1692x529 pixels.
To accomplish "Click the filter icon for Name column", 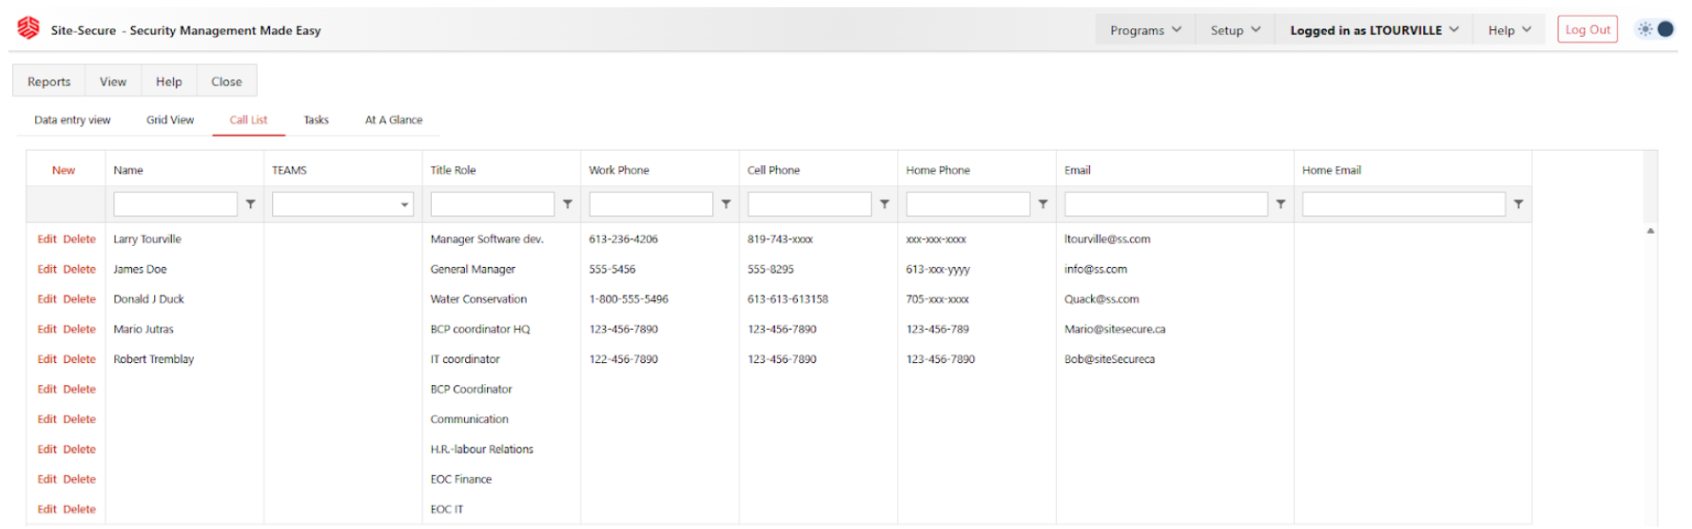I will [251, 204].
